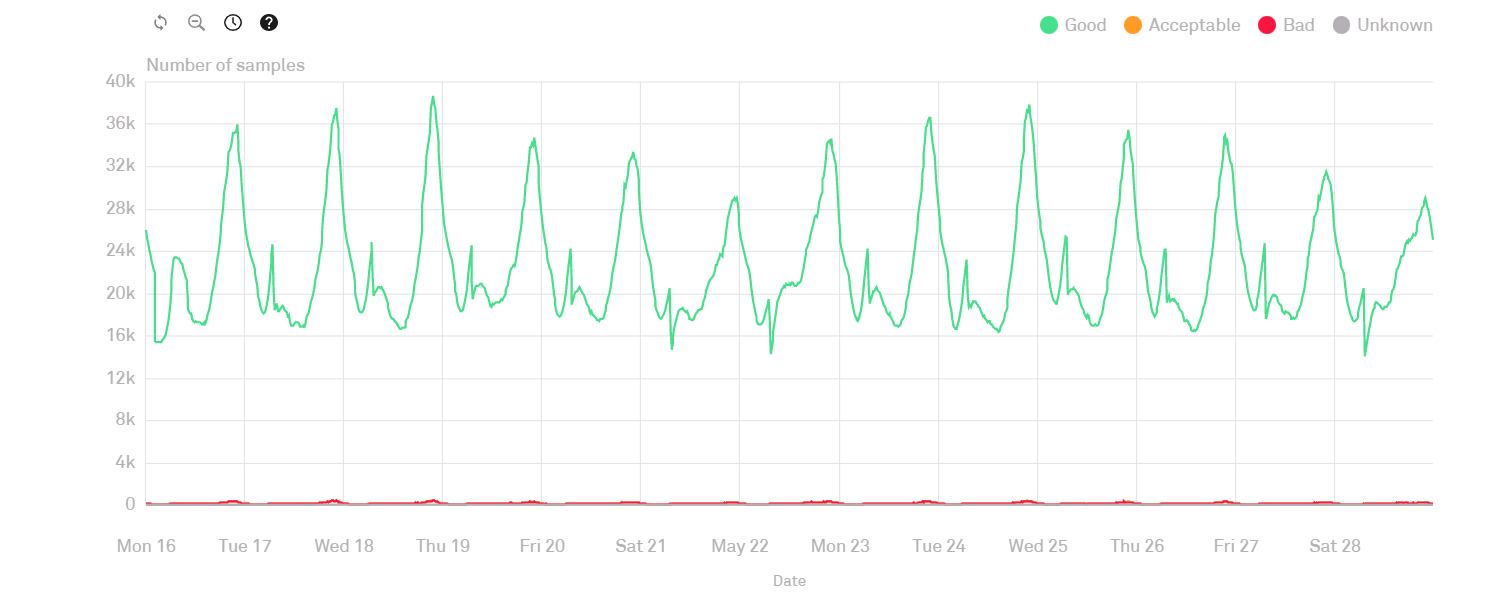Open help via the question mark icon
The width and height of the screenshot is (1499, 609).
click(x=269, y=23)
